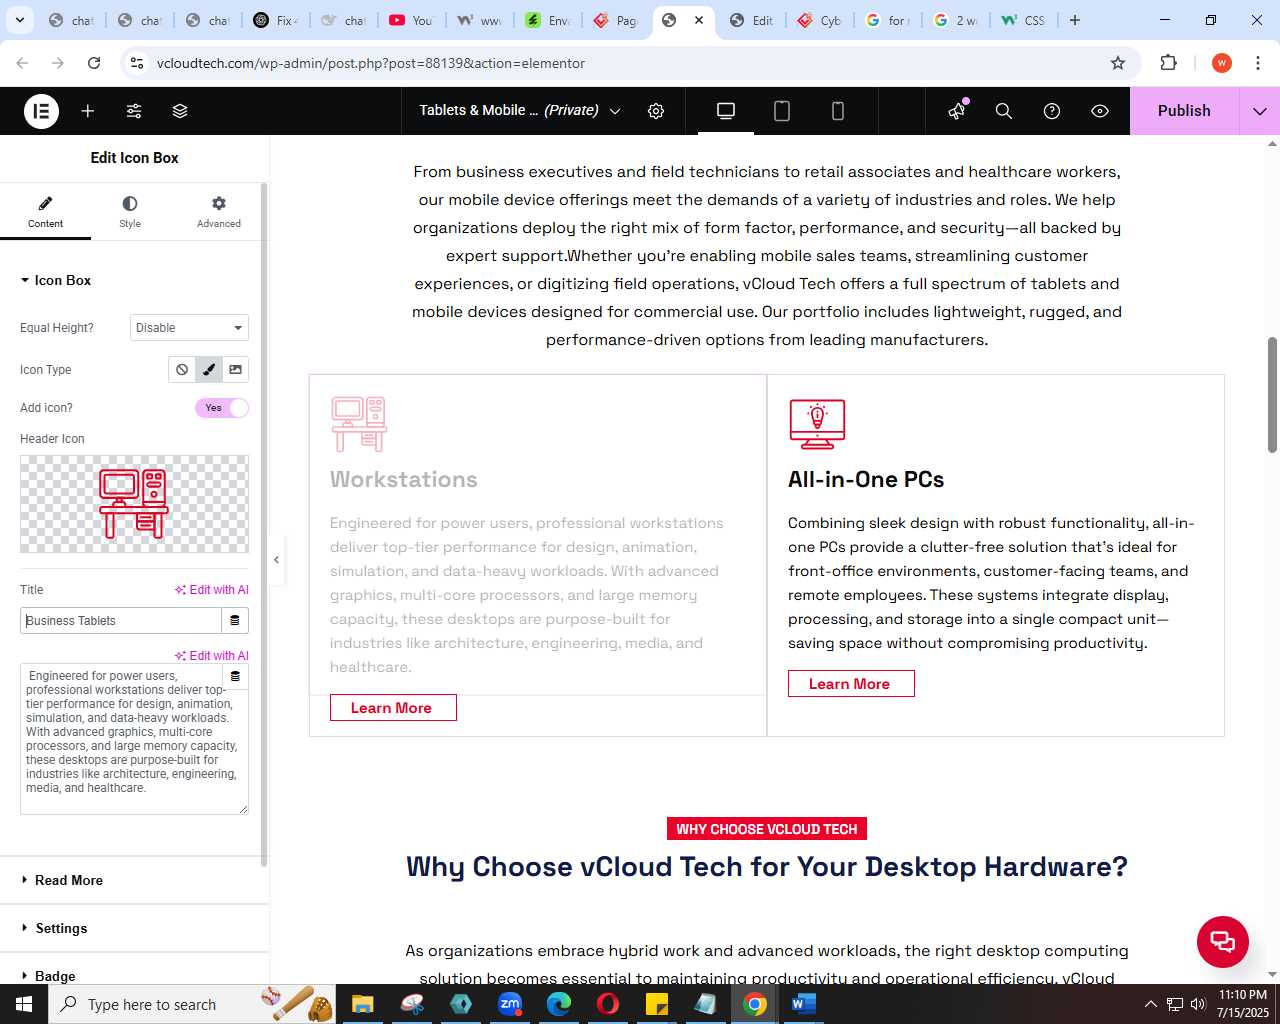Viewport: 1280px width, 1024px height.
Task: Open the live chat bubble button
Action: [1223, 941]
